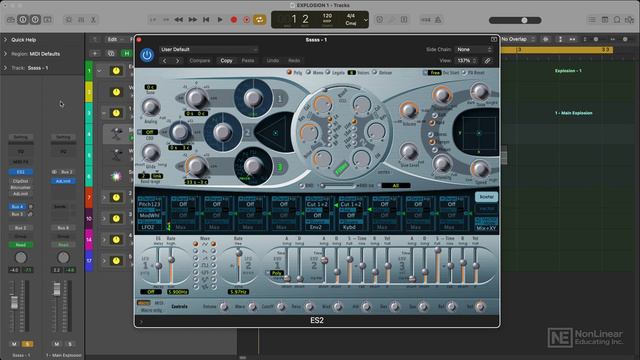Screen dimensions: 640x360
Task: Click the Paste button in plugin header
Action: click(248, 60)
